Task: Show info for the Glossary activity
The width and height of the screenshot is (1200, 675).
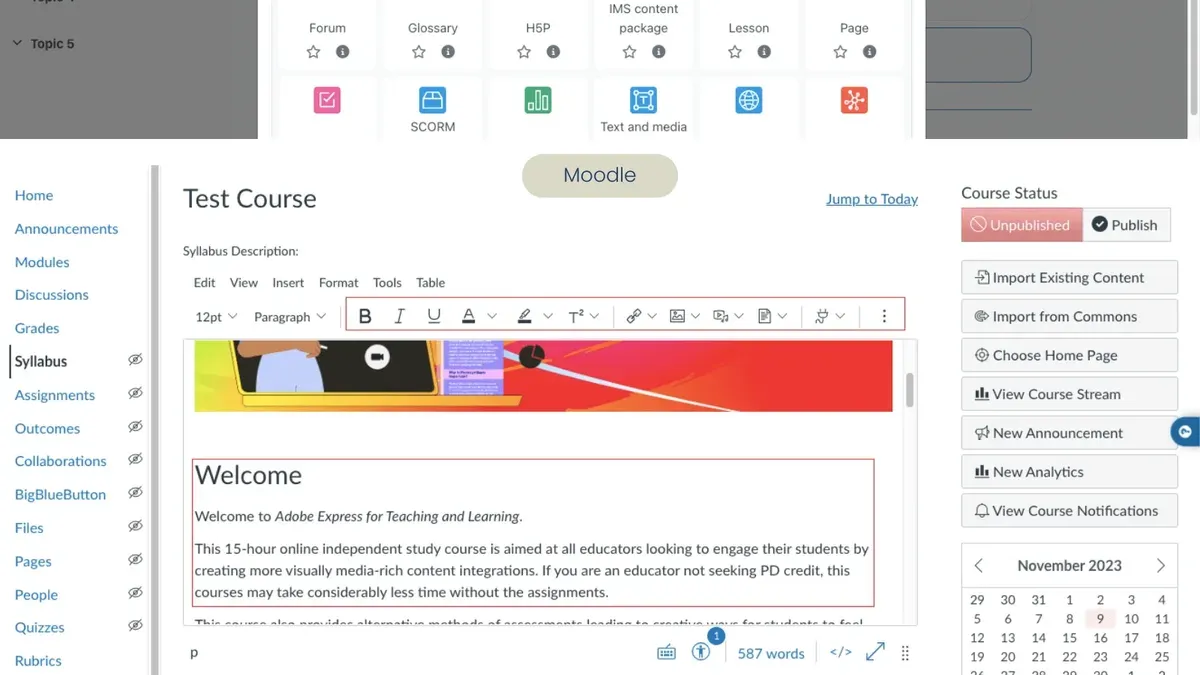Action: pos(448,52)
